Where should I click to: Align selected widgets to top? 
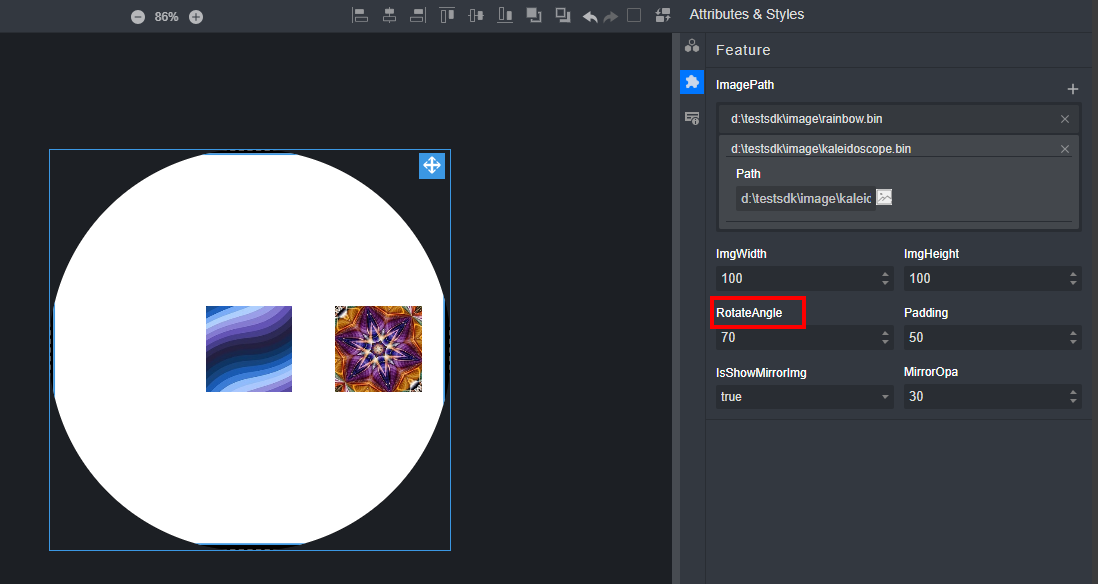coord(447,15)
